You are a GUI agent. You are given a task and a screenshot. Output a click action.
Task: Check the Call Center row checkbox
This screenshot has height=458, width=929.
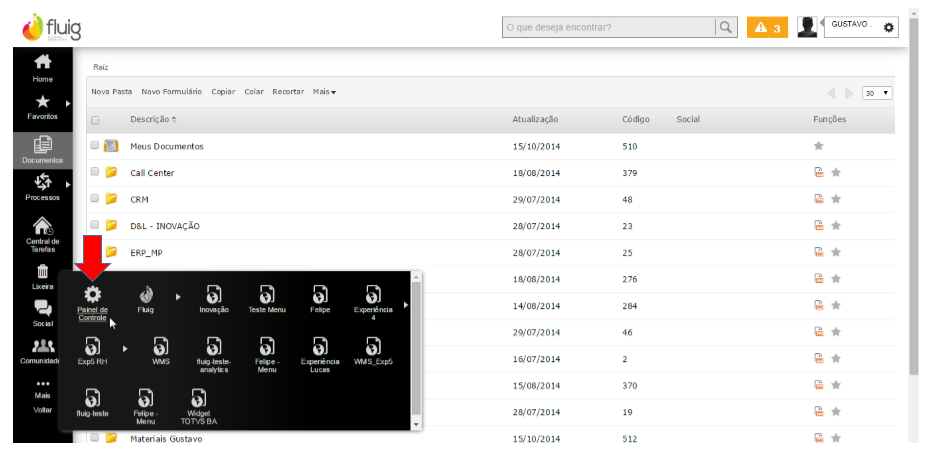click(x=95, y=172)
